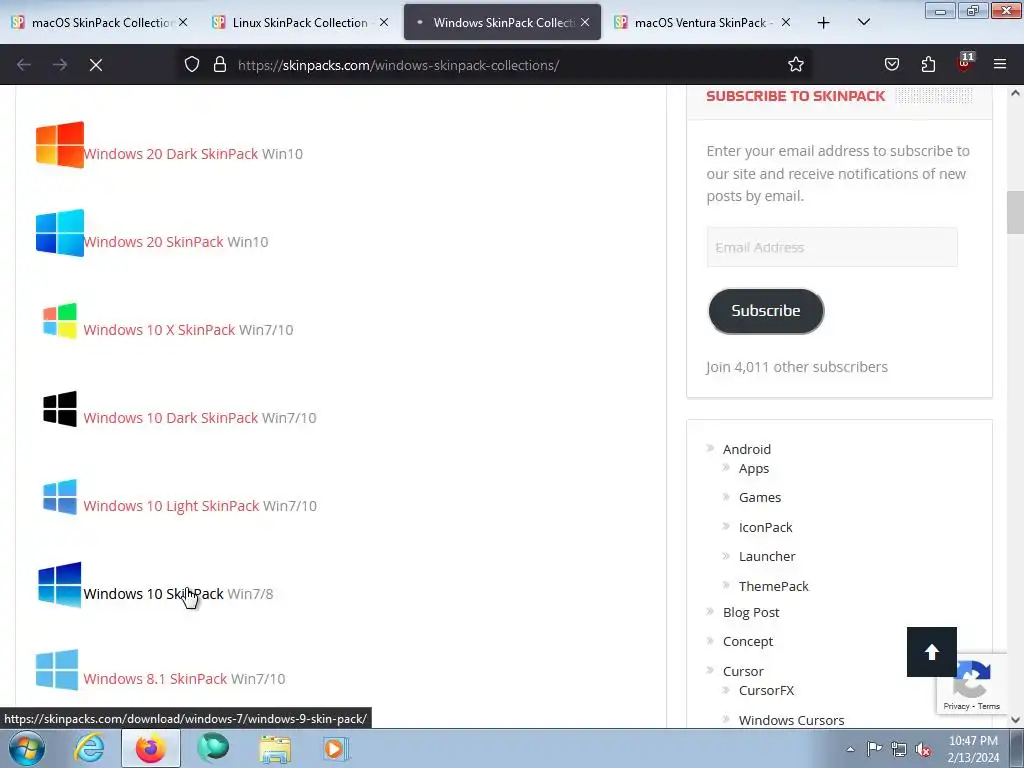The height and width of the screenshot is (768, 1024).
Task: Open the Android category
Action: 746,449
